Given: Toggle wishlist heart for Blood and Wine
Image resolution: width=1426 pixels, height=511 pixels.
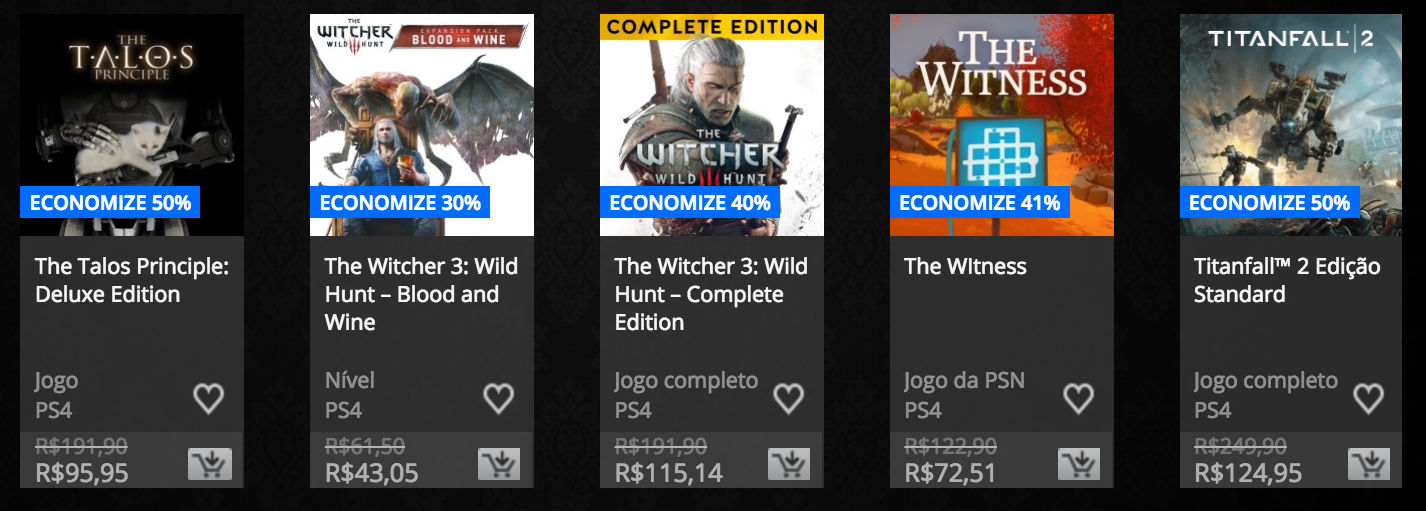Looking at the screenshot, I should coord(498,398).
